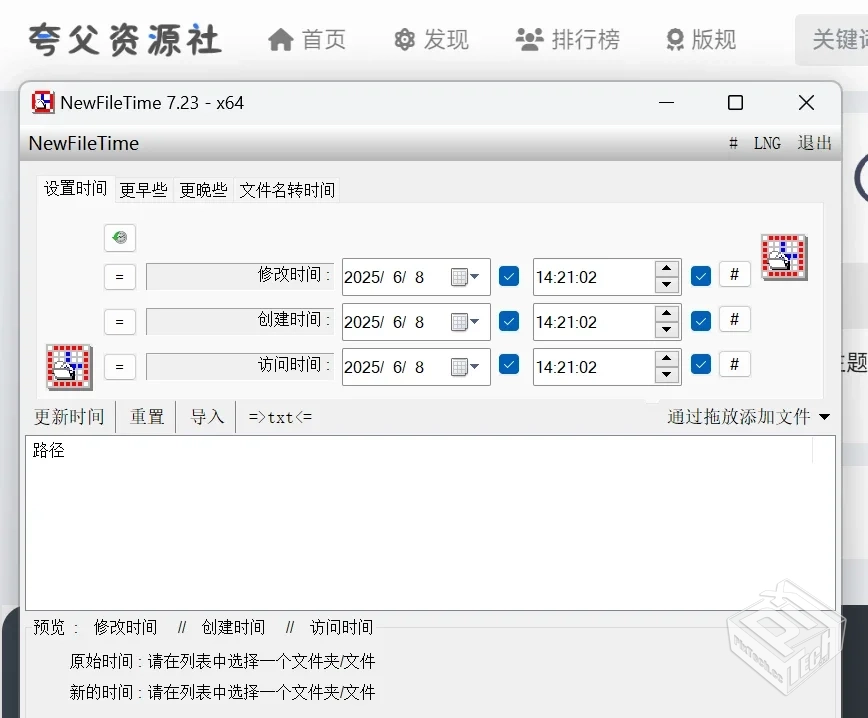This screenshot has height=718, width=868.
Task: Click the 更新时间 button
Action: [x=68, y=417]
